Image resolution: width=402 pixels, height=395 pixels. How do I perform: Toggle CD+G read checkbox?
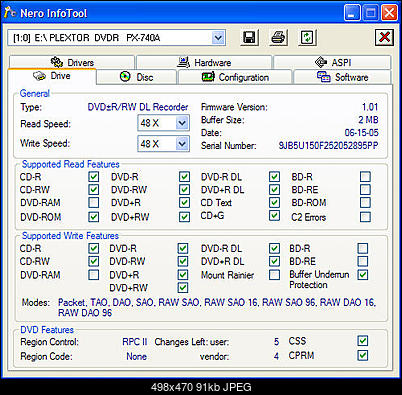(274, 216)
